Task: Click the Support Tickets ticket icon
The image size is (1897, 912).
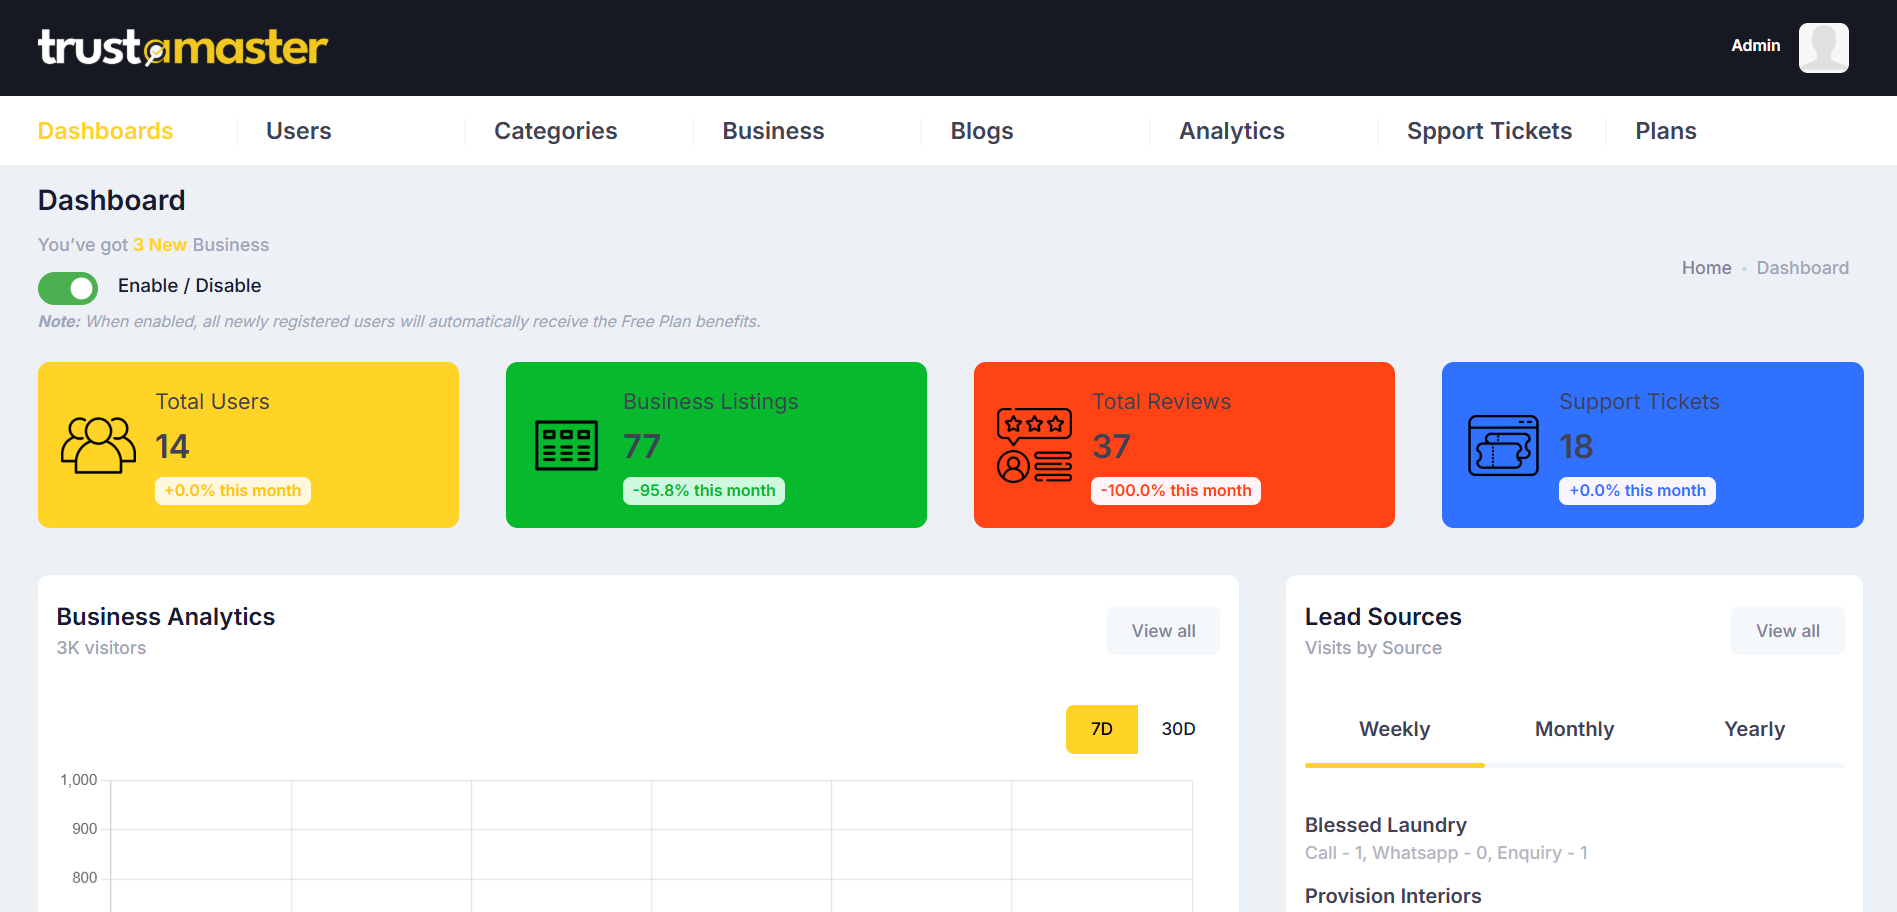Action: [x=1502, y=445]
